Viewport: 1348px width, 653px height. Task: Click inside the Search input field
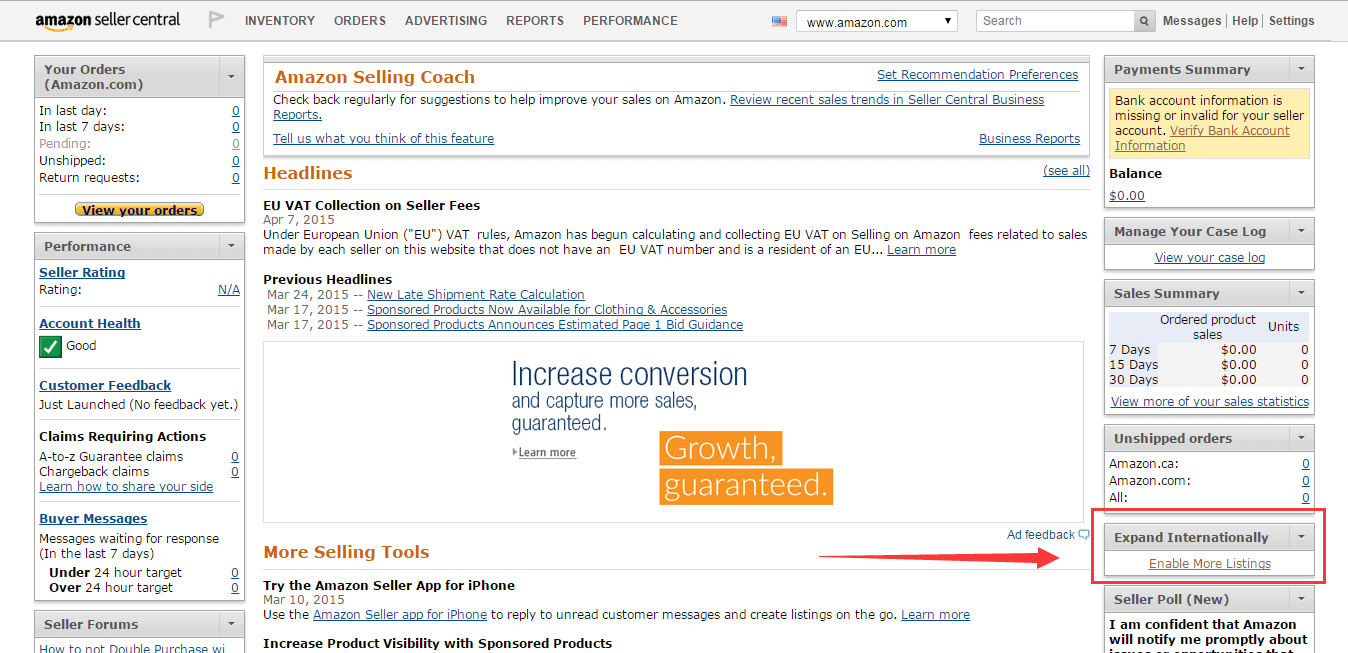click(x=1050, y=20)
